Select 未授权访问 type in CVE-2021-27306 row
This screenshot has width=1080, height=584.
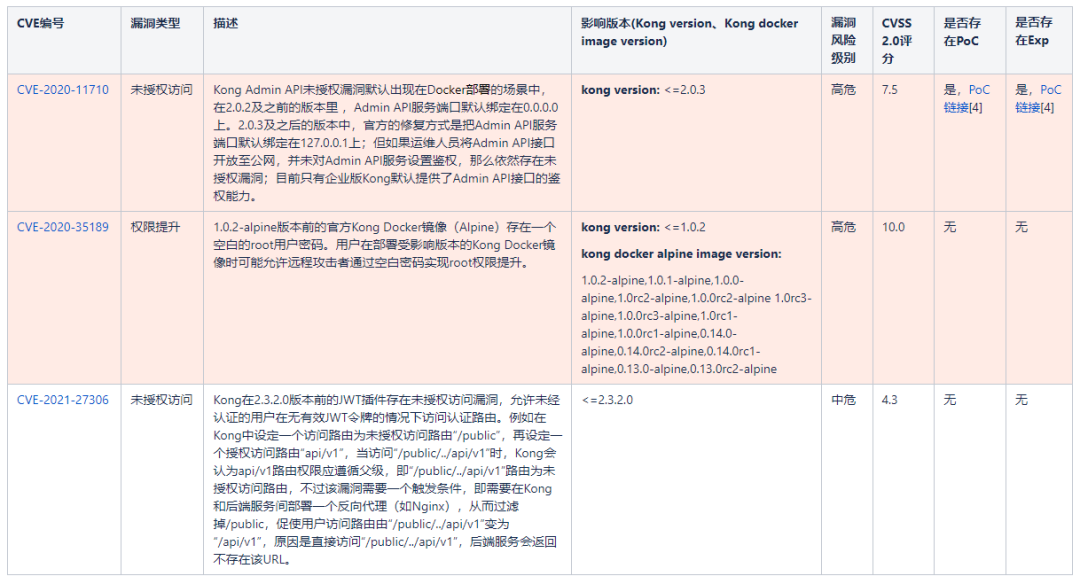[x=162, y=400]
